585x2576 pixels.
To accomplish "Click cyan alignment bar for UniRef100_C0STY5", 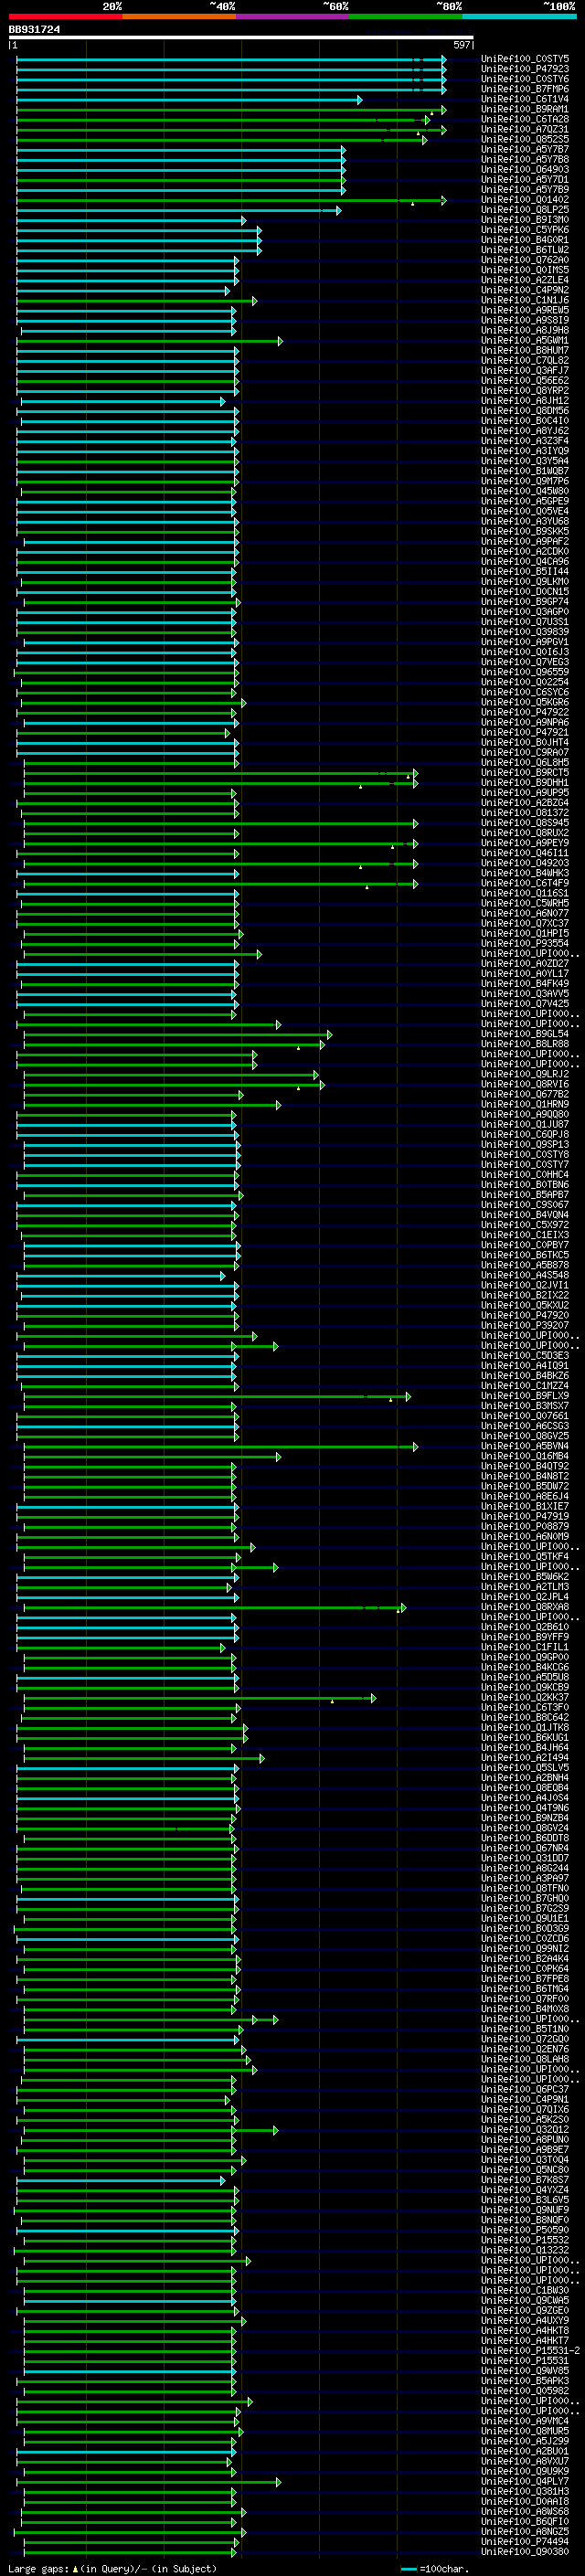I will click(x=231, y=59).
